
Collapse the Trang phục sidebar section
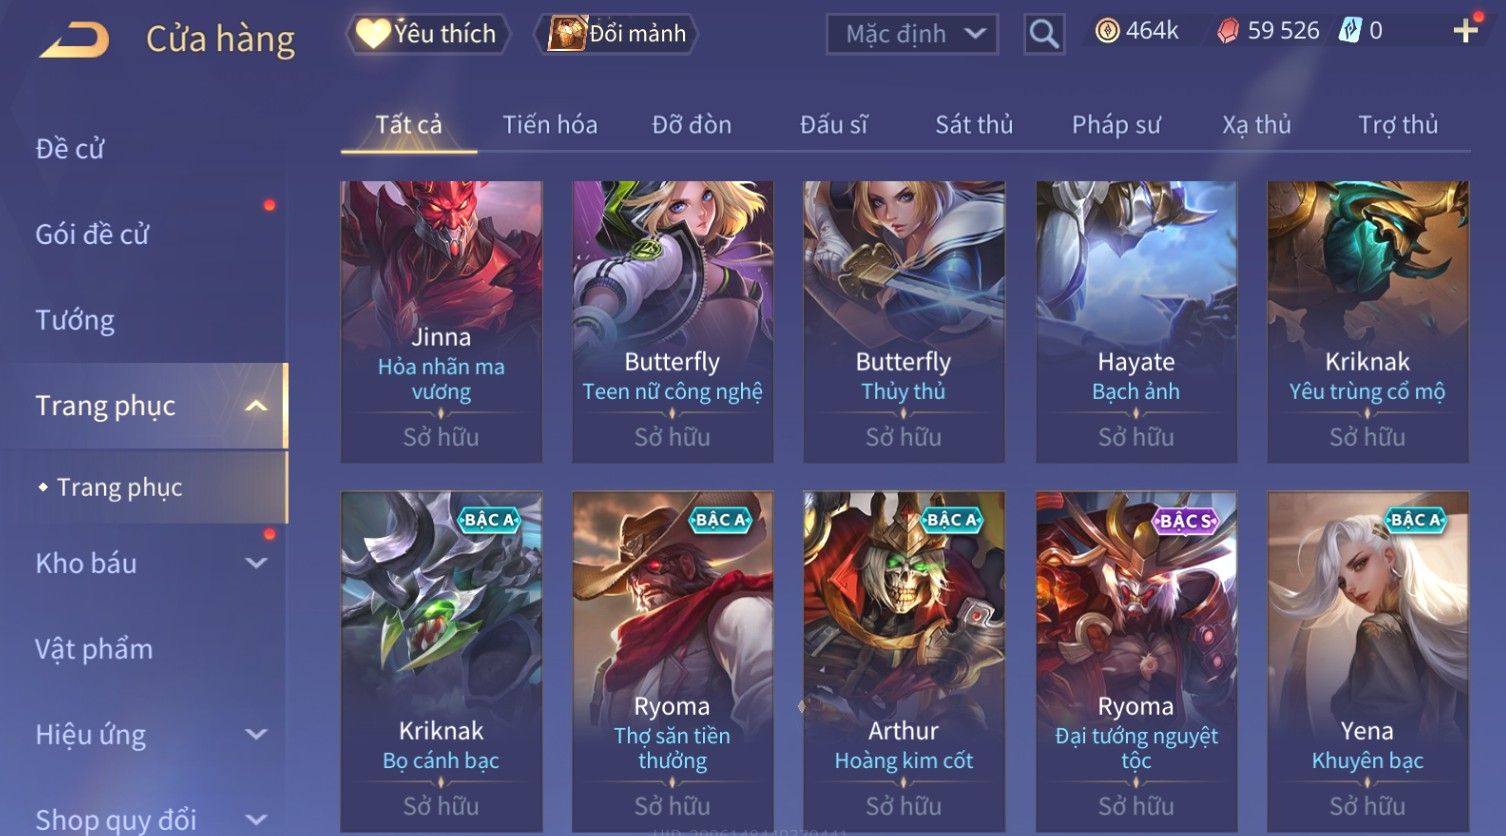click(x=256, y=406)
